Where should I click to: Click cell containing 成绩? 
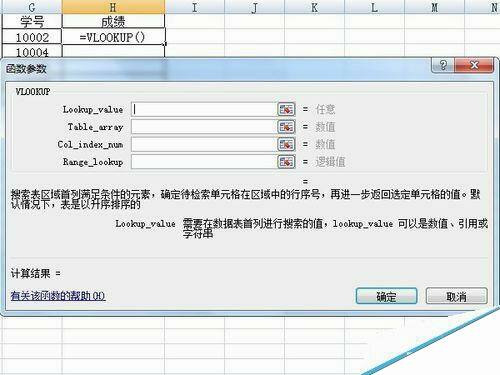point(113,21)
